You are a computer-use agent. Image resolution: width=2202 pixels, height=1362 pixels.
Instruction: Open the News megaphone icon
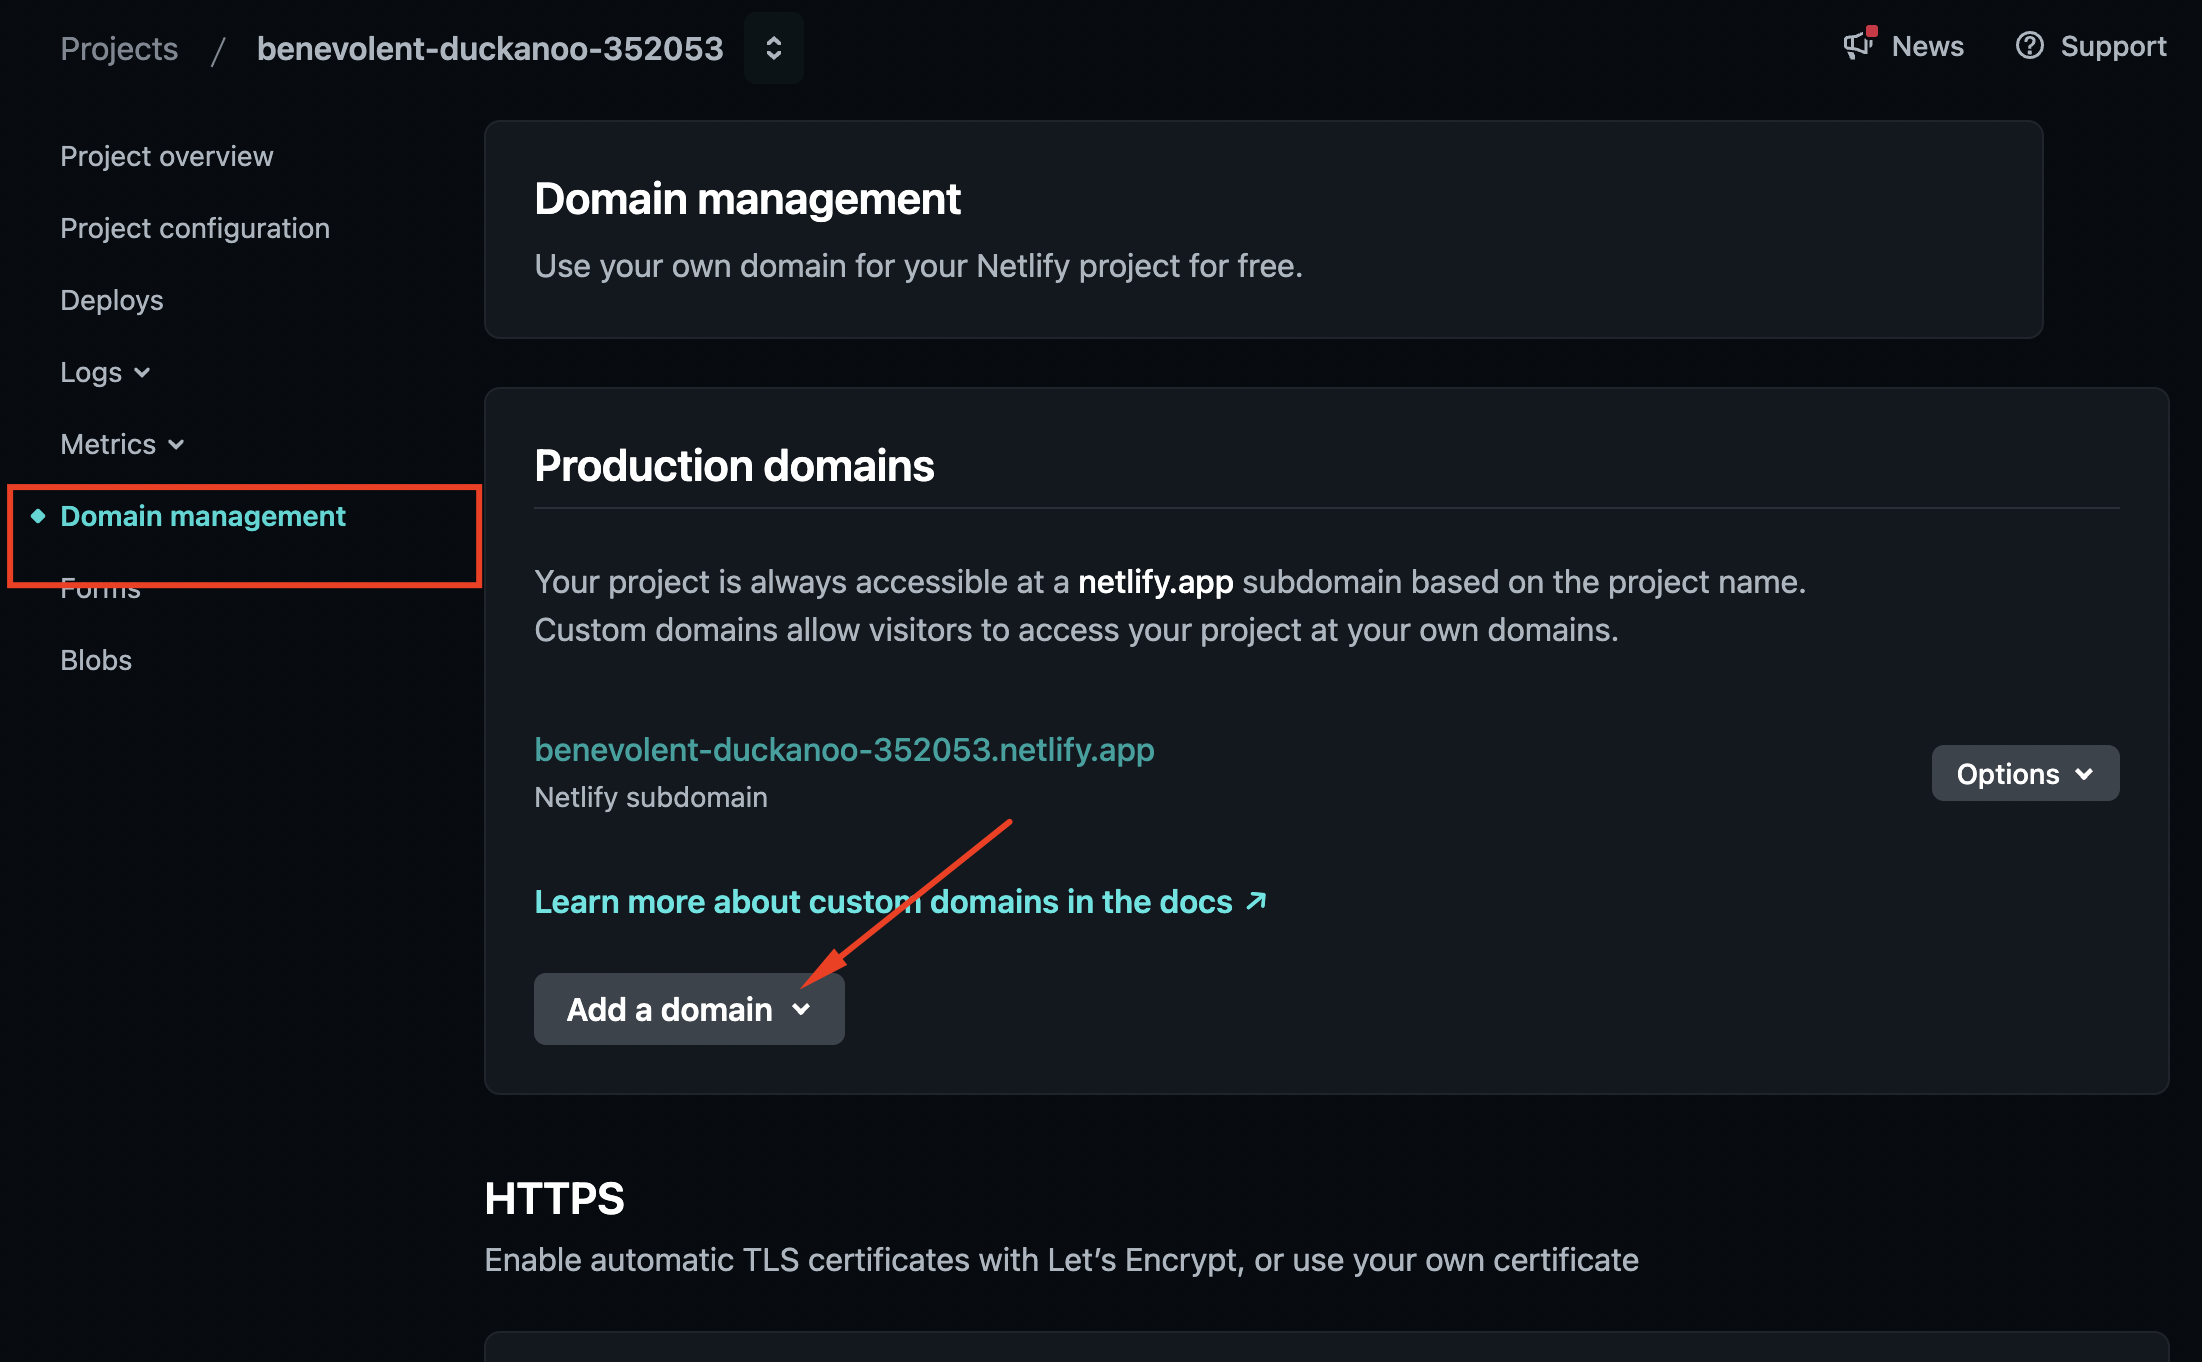[x=1858, y=46]
